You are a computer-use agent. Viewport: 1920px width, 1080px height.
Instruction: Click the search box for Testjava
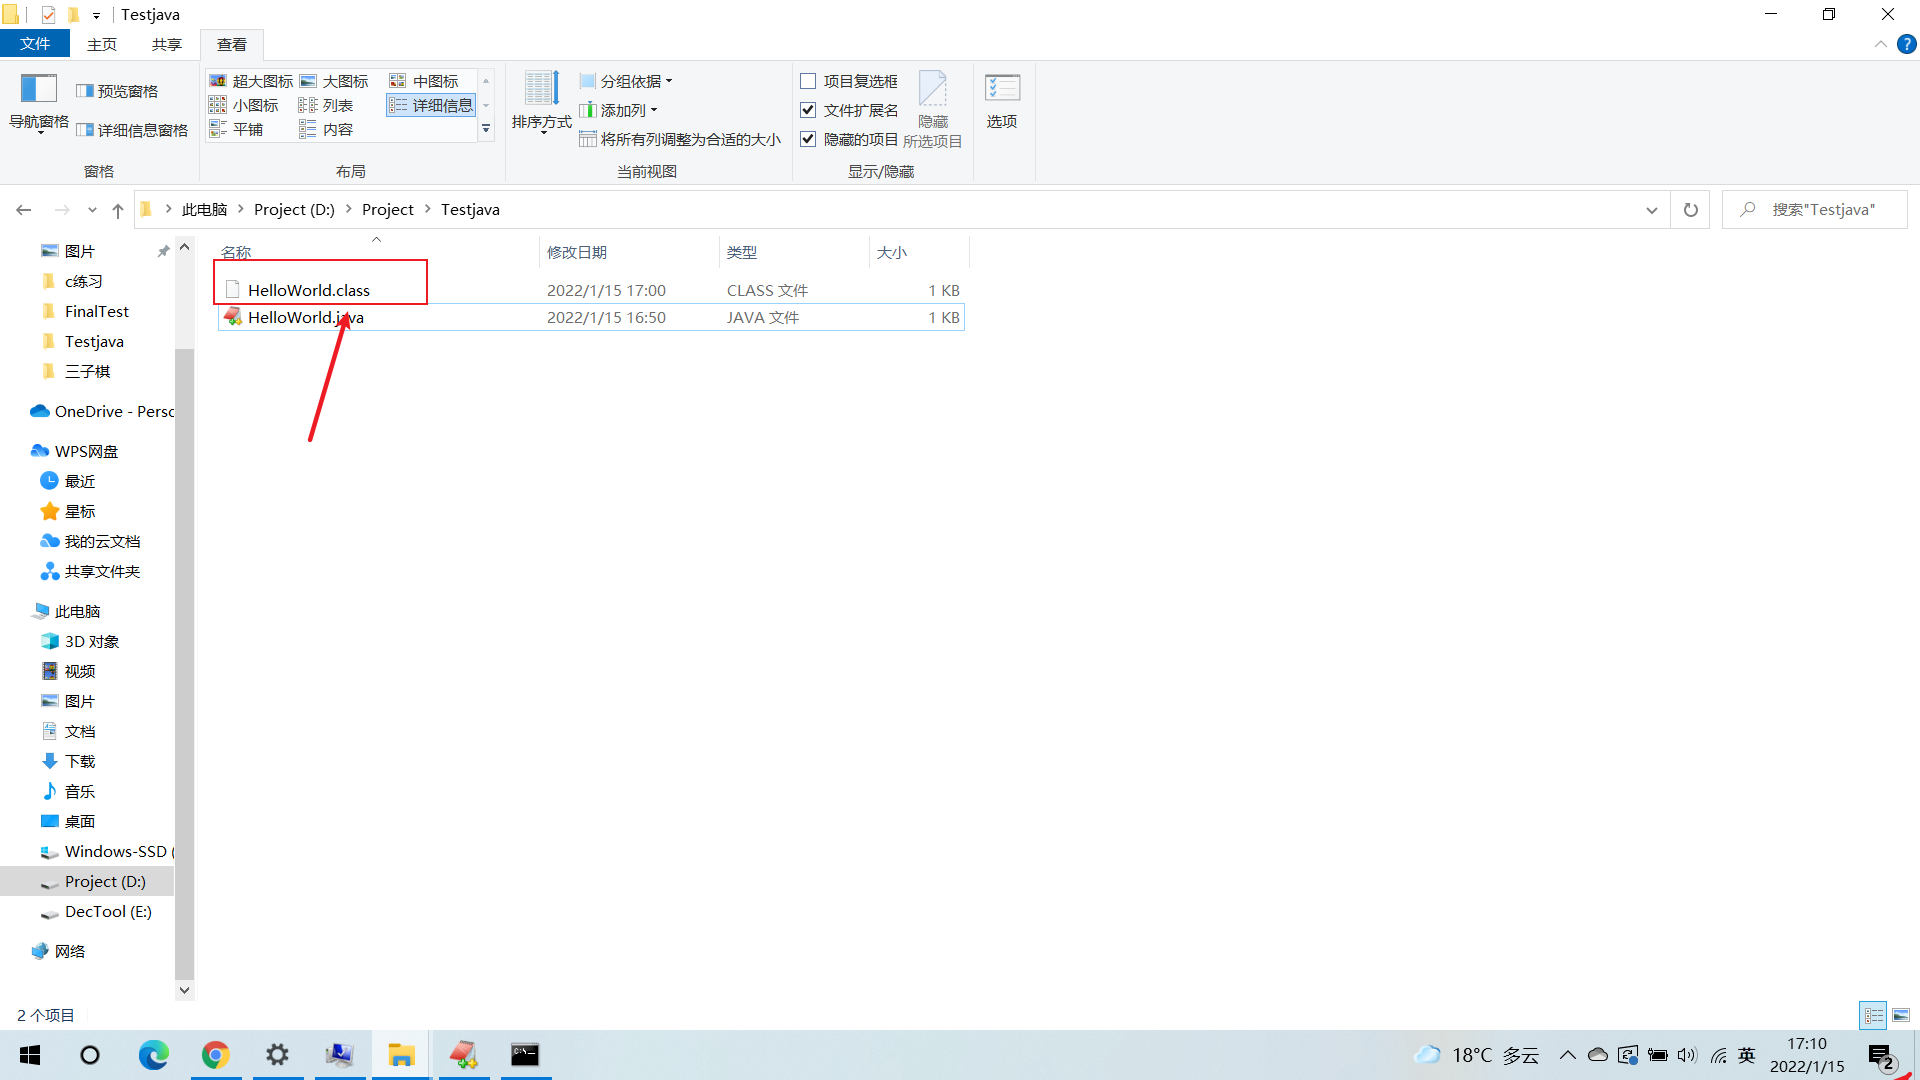pos(1815,209)
